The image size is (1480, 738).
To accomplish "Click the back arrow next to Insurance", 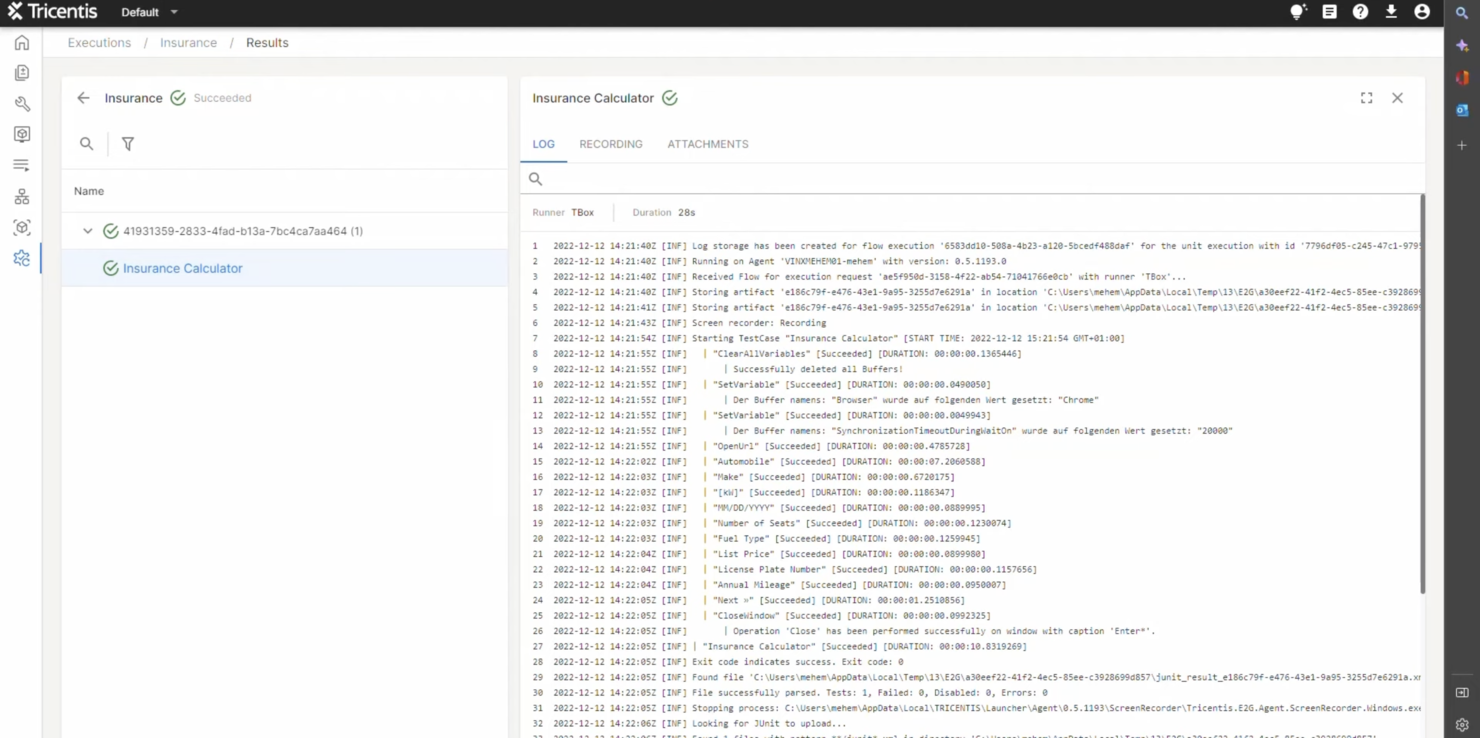I will (84, 98).
